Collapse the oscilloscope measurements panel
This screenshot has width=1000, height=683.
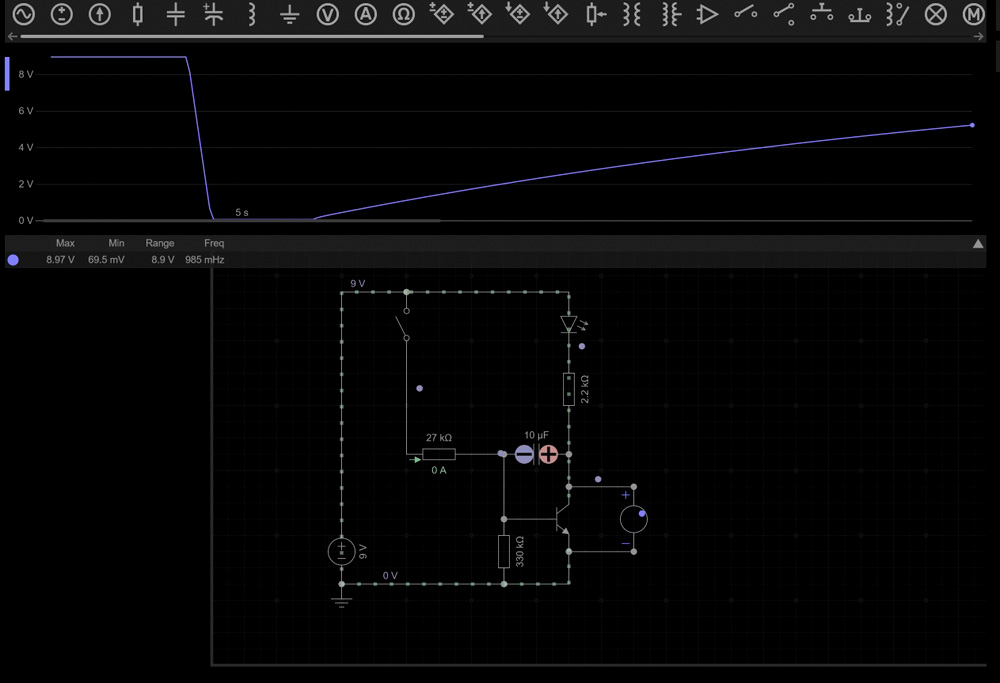click(978, 244)
